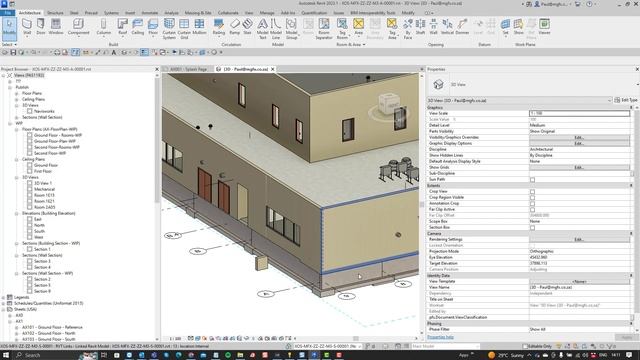Collapse the Elevations (Building Elevation) node
Viewport: 640px width, 360px height.
tap(17, 213)
